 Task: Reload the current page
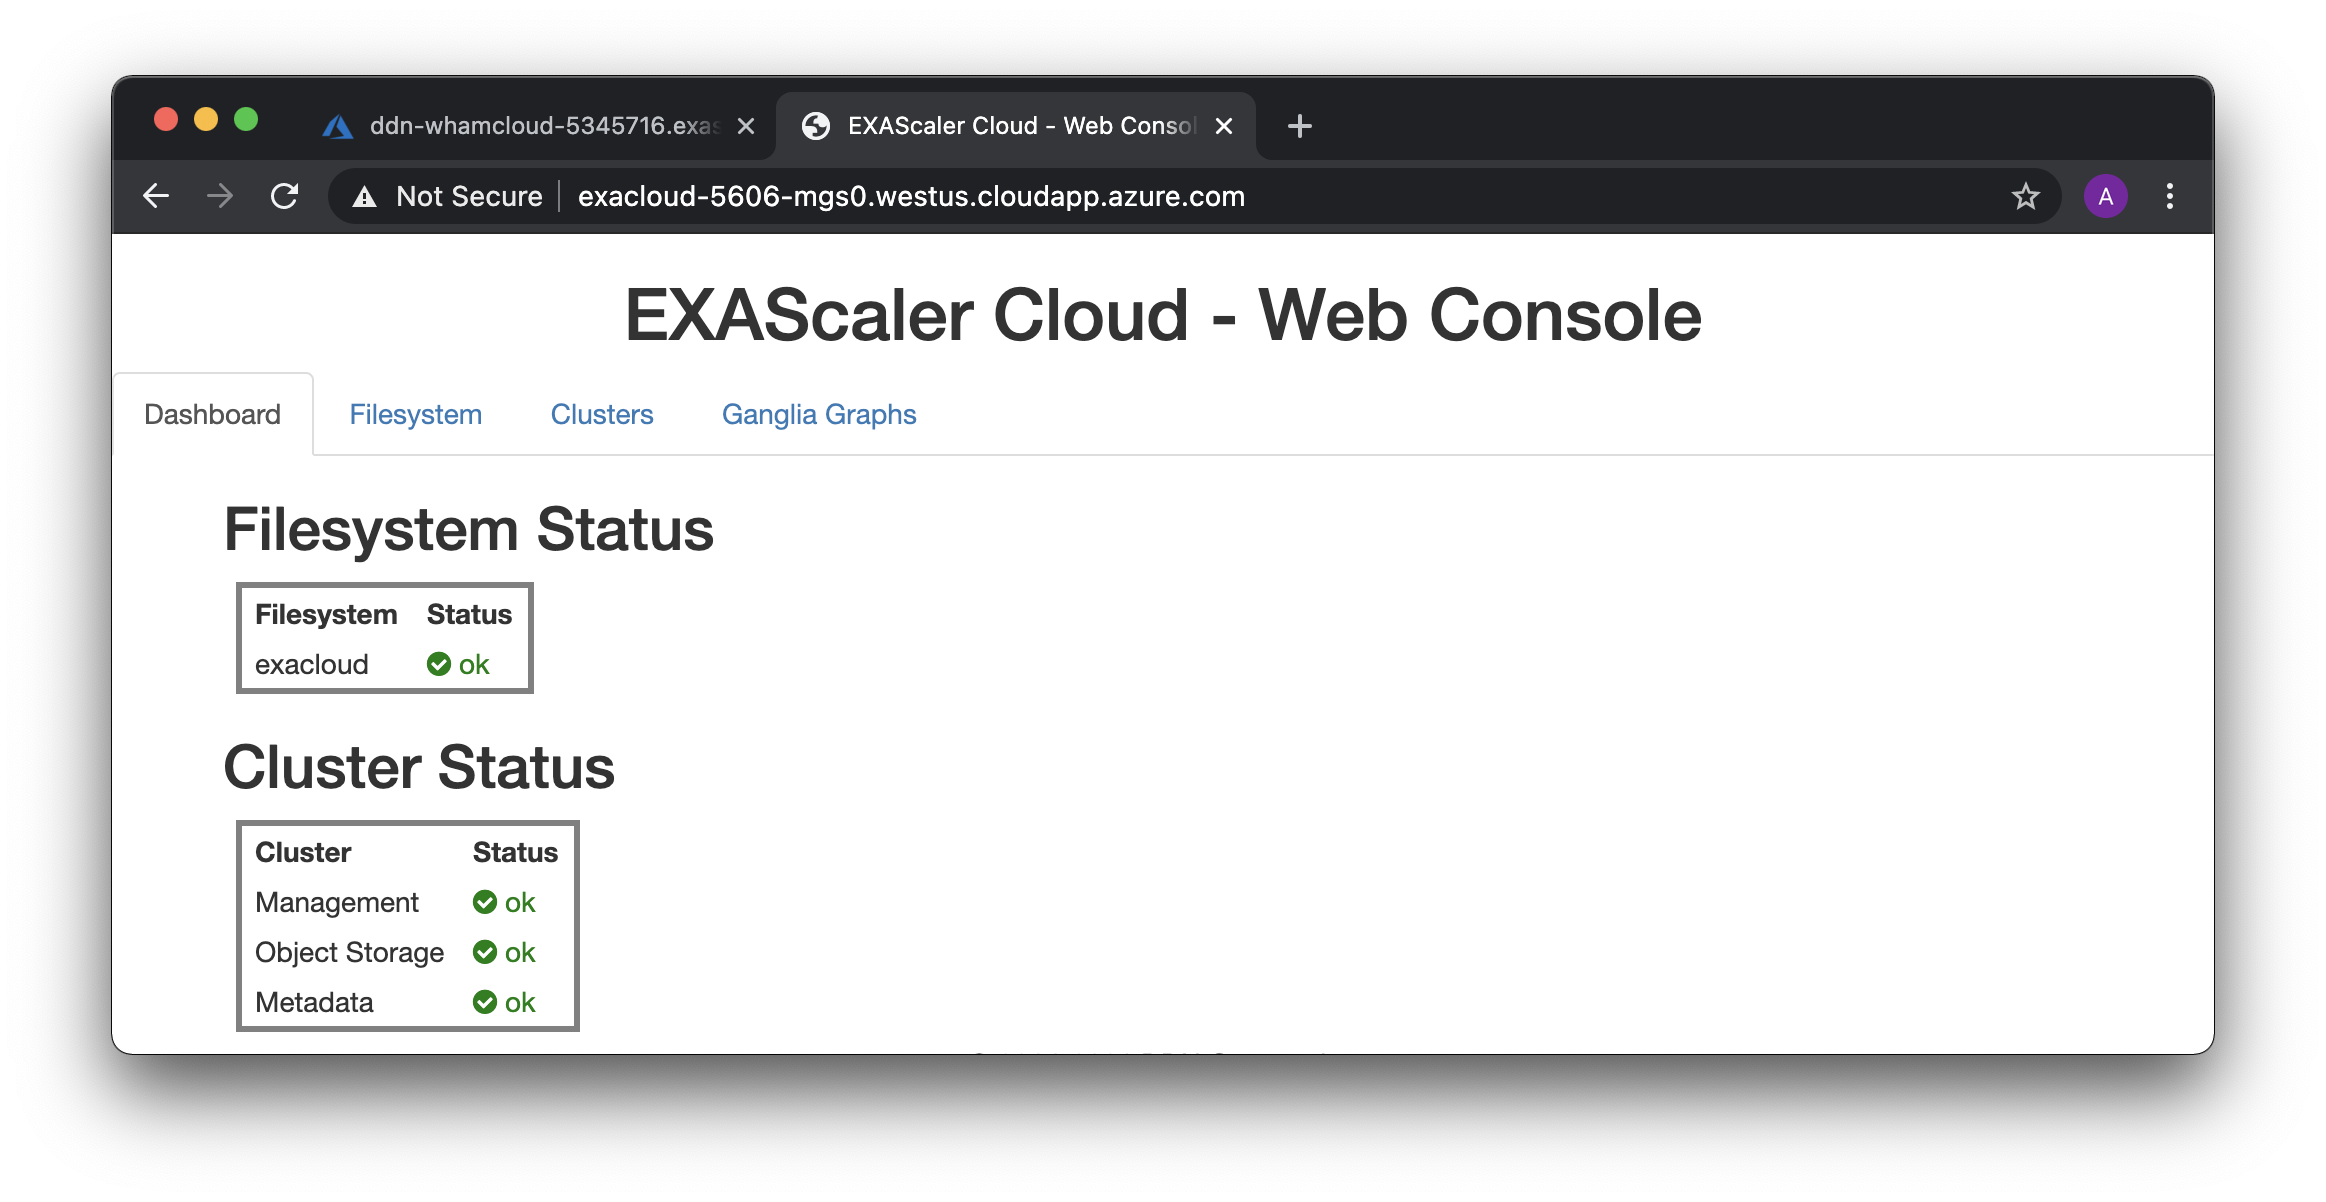point(285,196)
